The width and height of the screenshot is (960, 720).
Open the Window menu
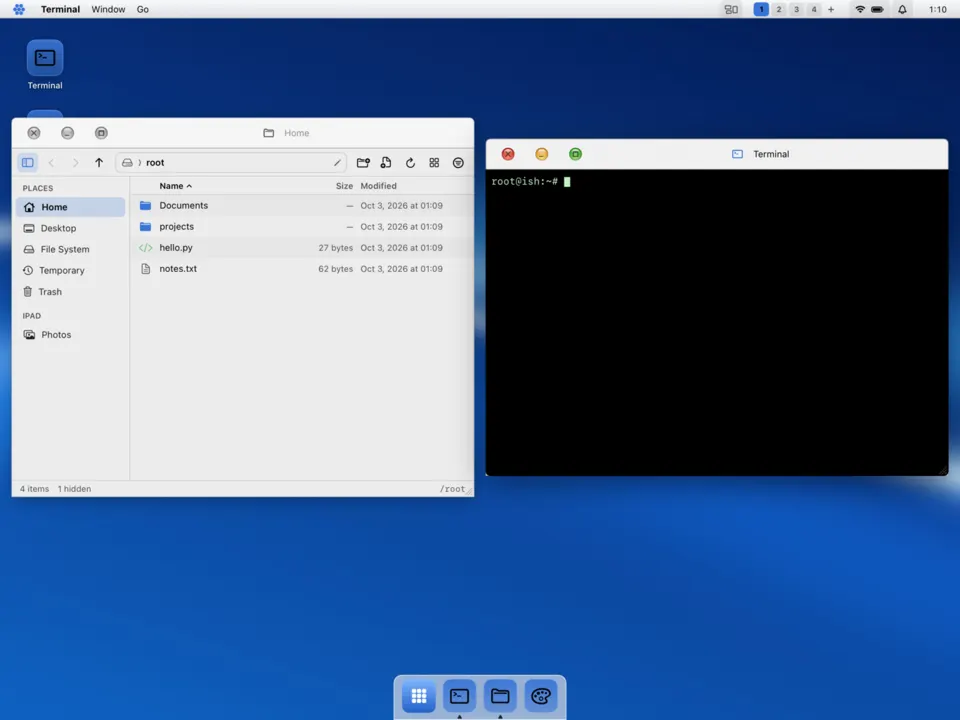pos(108,9)
